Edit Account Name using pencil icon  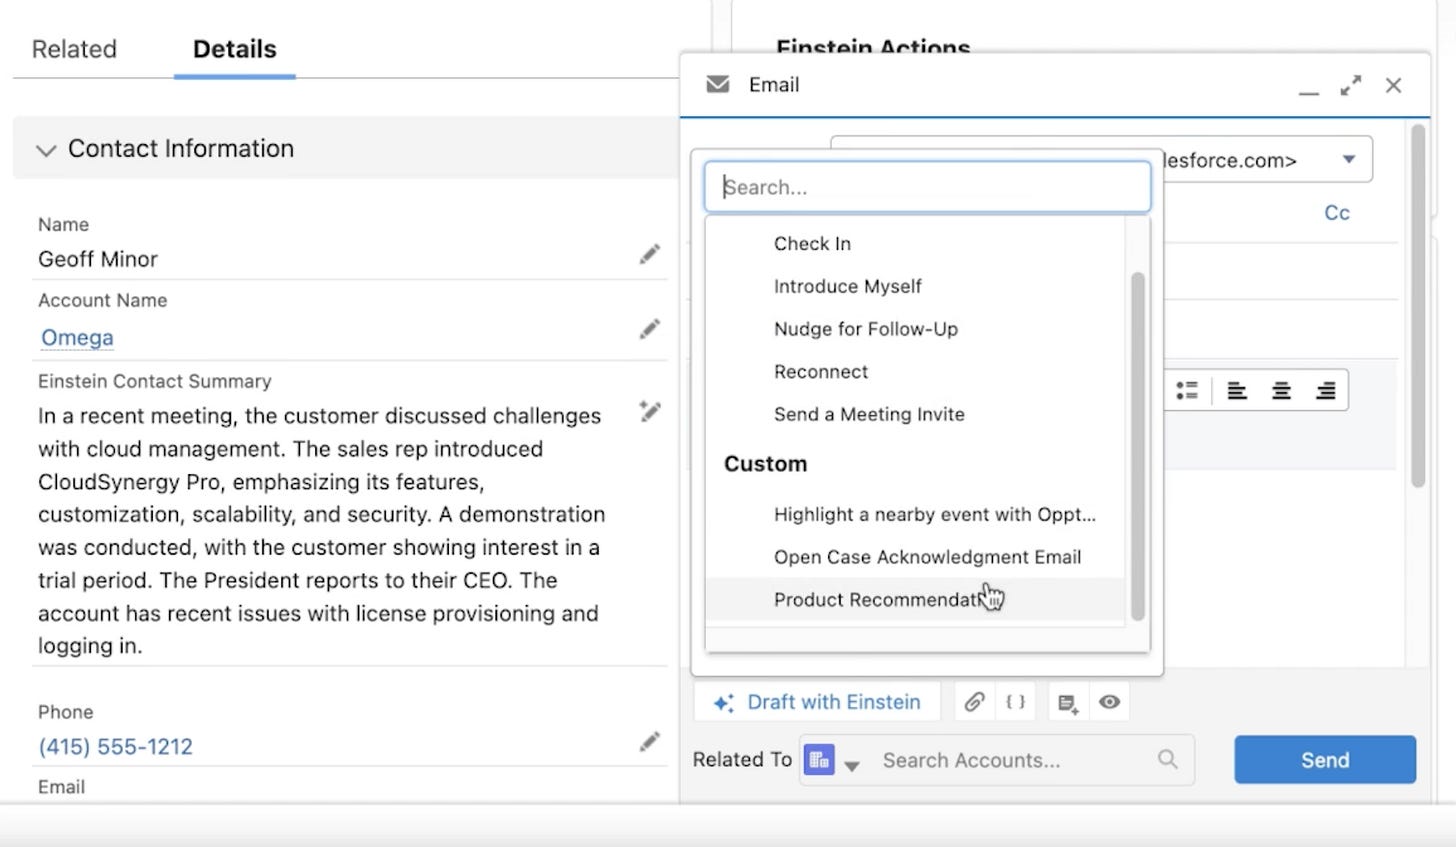650,329
